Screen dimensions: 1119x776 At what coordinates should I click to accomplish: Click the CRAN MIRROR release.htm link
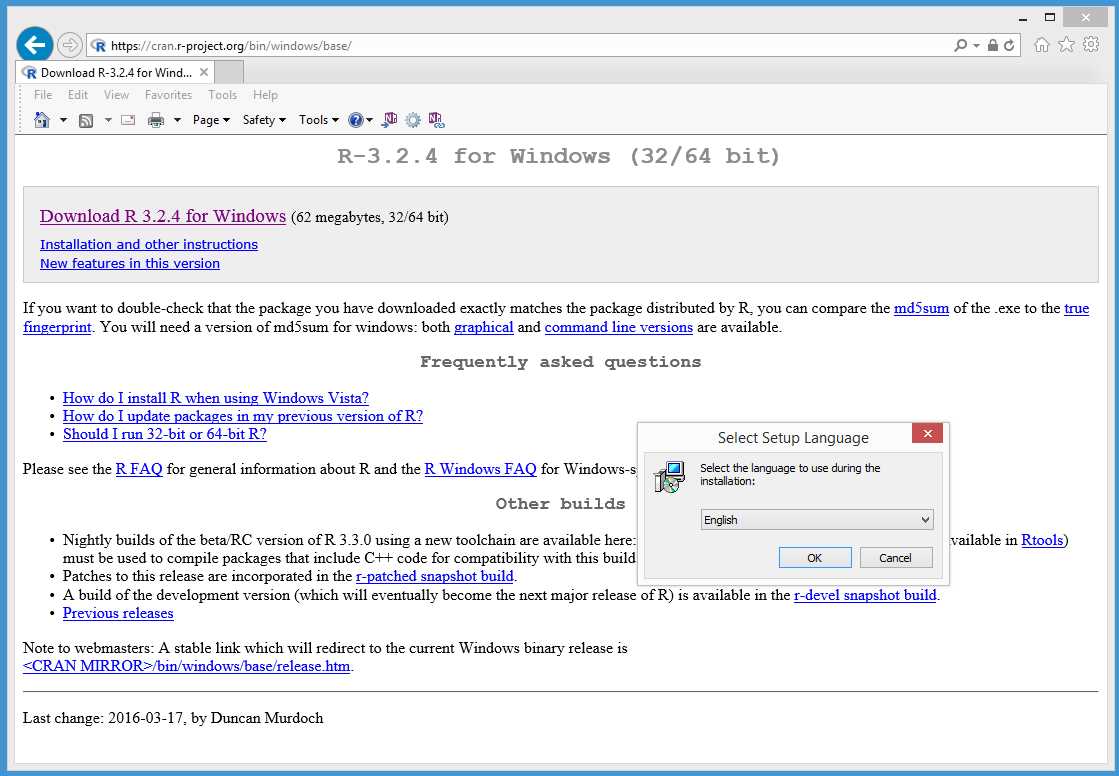coord(186,666)
